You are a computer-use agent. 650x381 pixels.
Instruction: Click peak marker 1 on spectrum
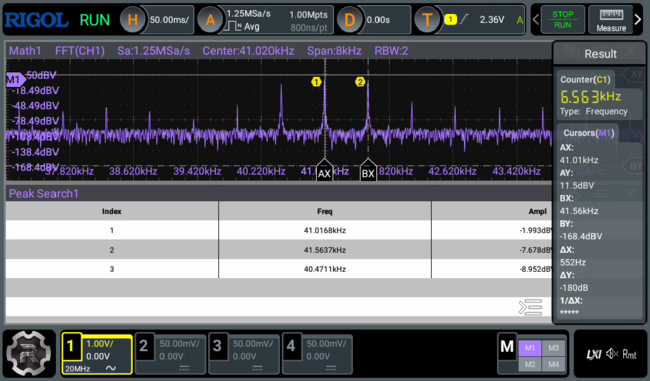(316, 82)
